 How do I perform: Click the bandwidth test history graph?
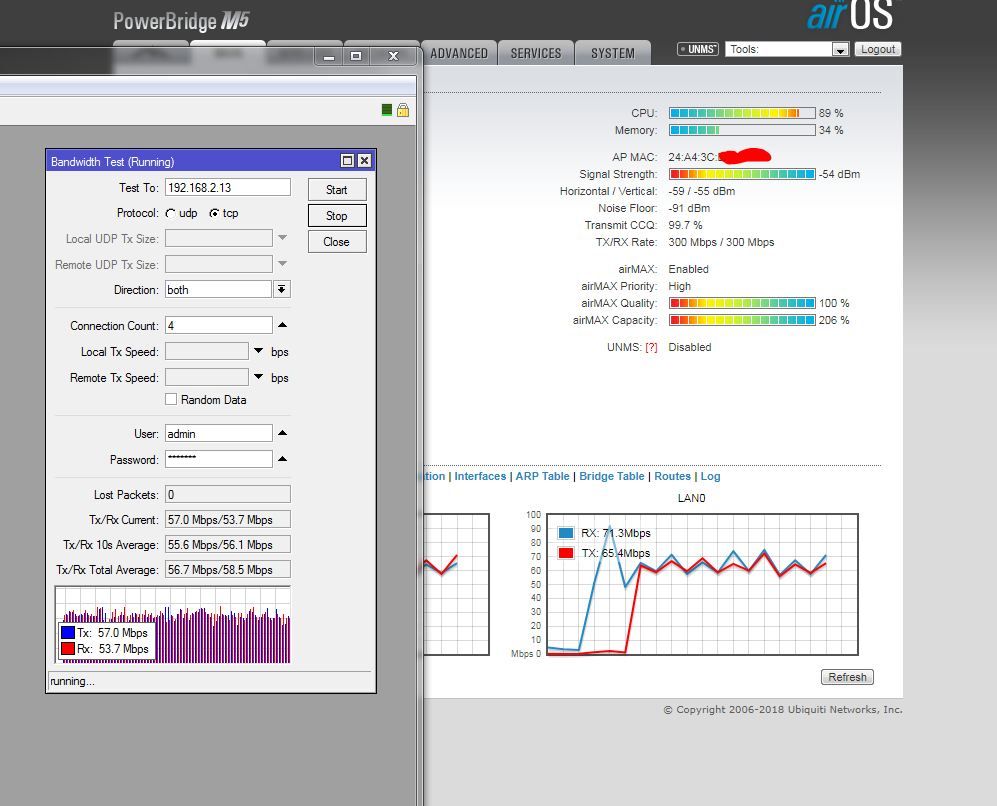[x=173, y=625]
